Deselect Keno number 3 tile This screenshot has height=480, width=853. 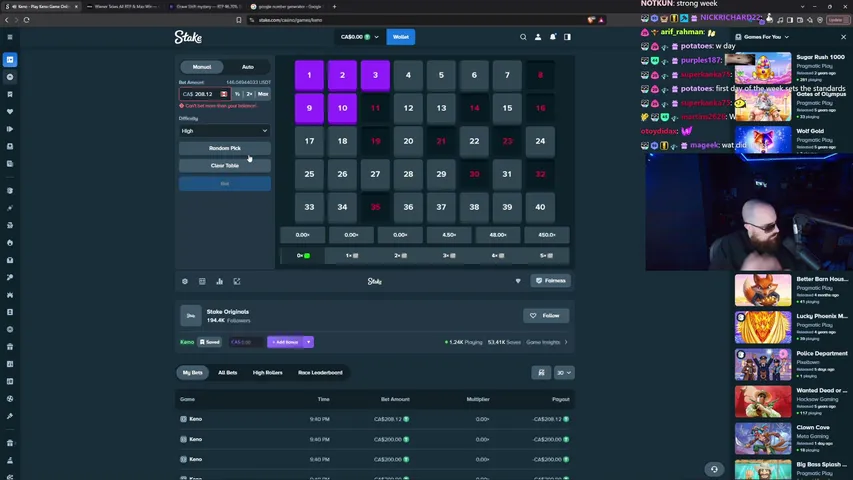point(375,75)
